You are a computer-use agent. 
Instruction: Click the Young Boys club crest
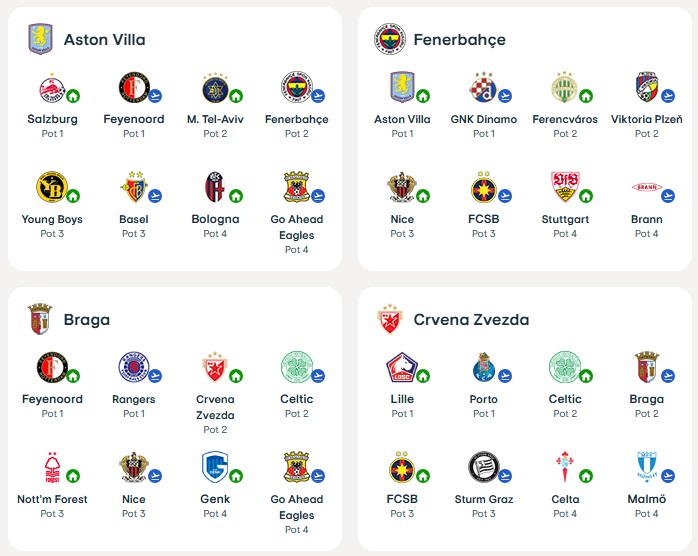(51, 188)
